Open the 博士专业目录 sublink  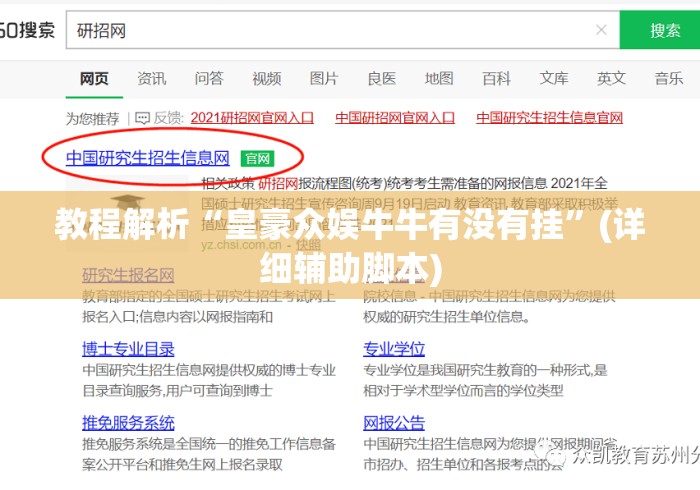point(128,349)
